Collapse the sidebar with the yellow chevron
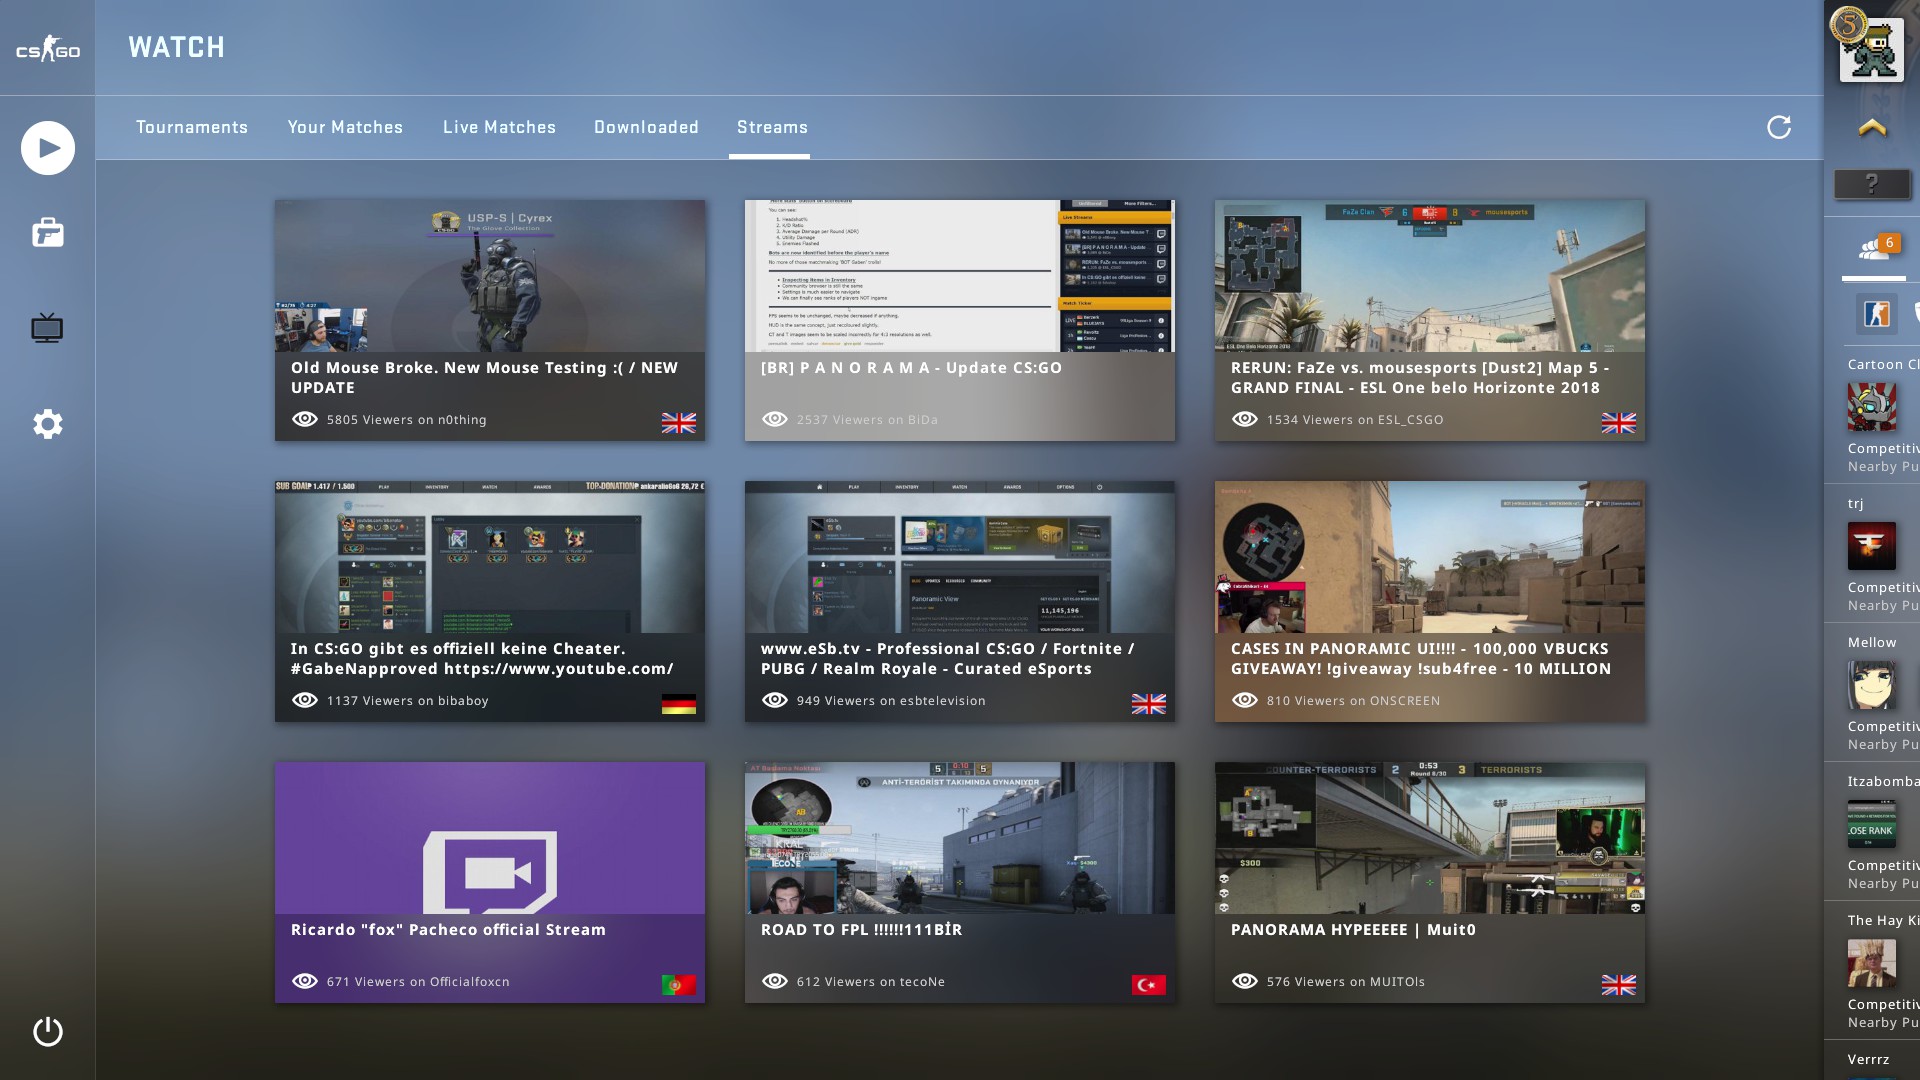 point(1872,127)
